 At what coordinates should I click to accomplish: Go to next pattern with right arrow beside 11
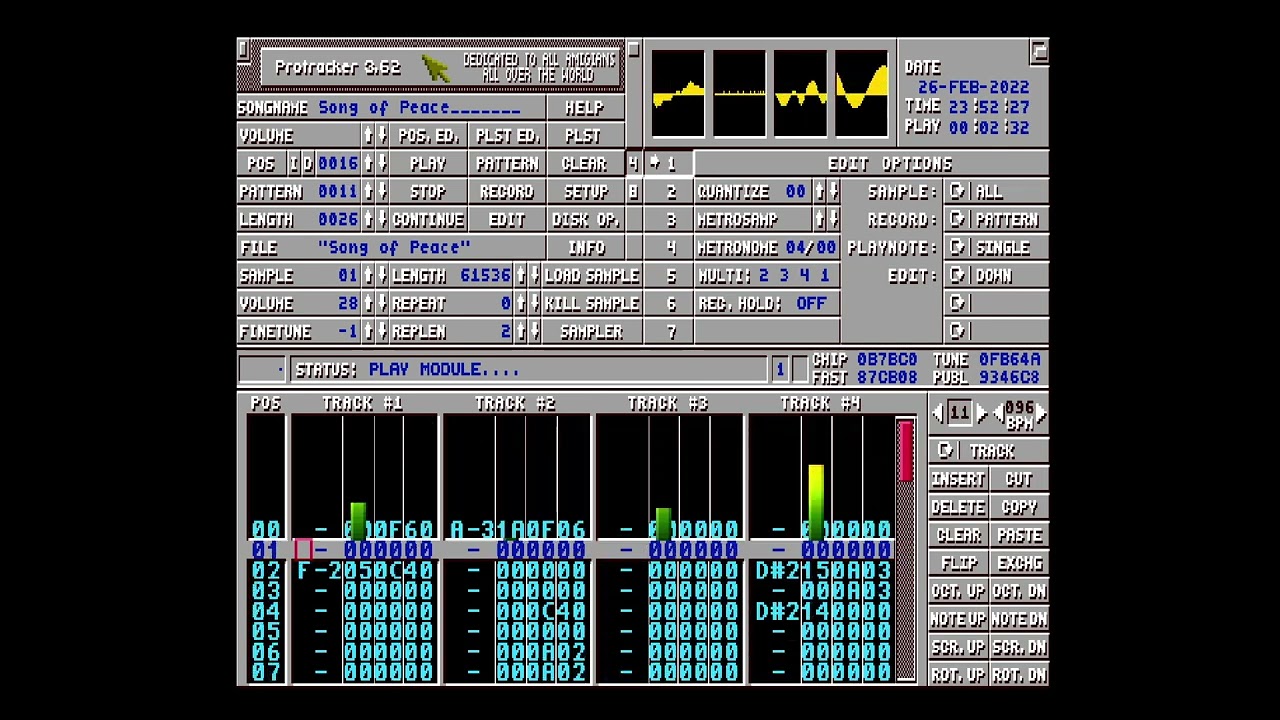(x=982, y=413)
